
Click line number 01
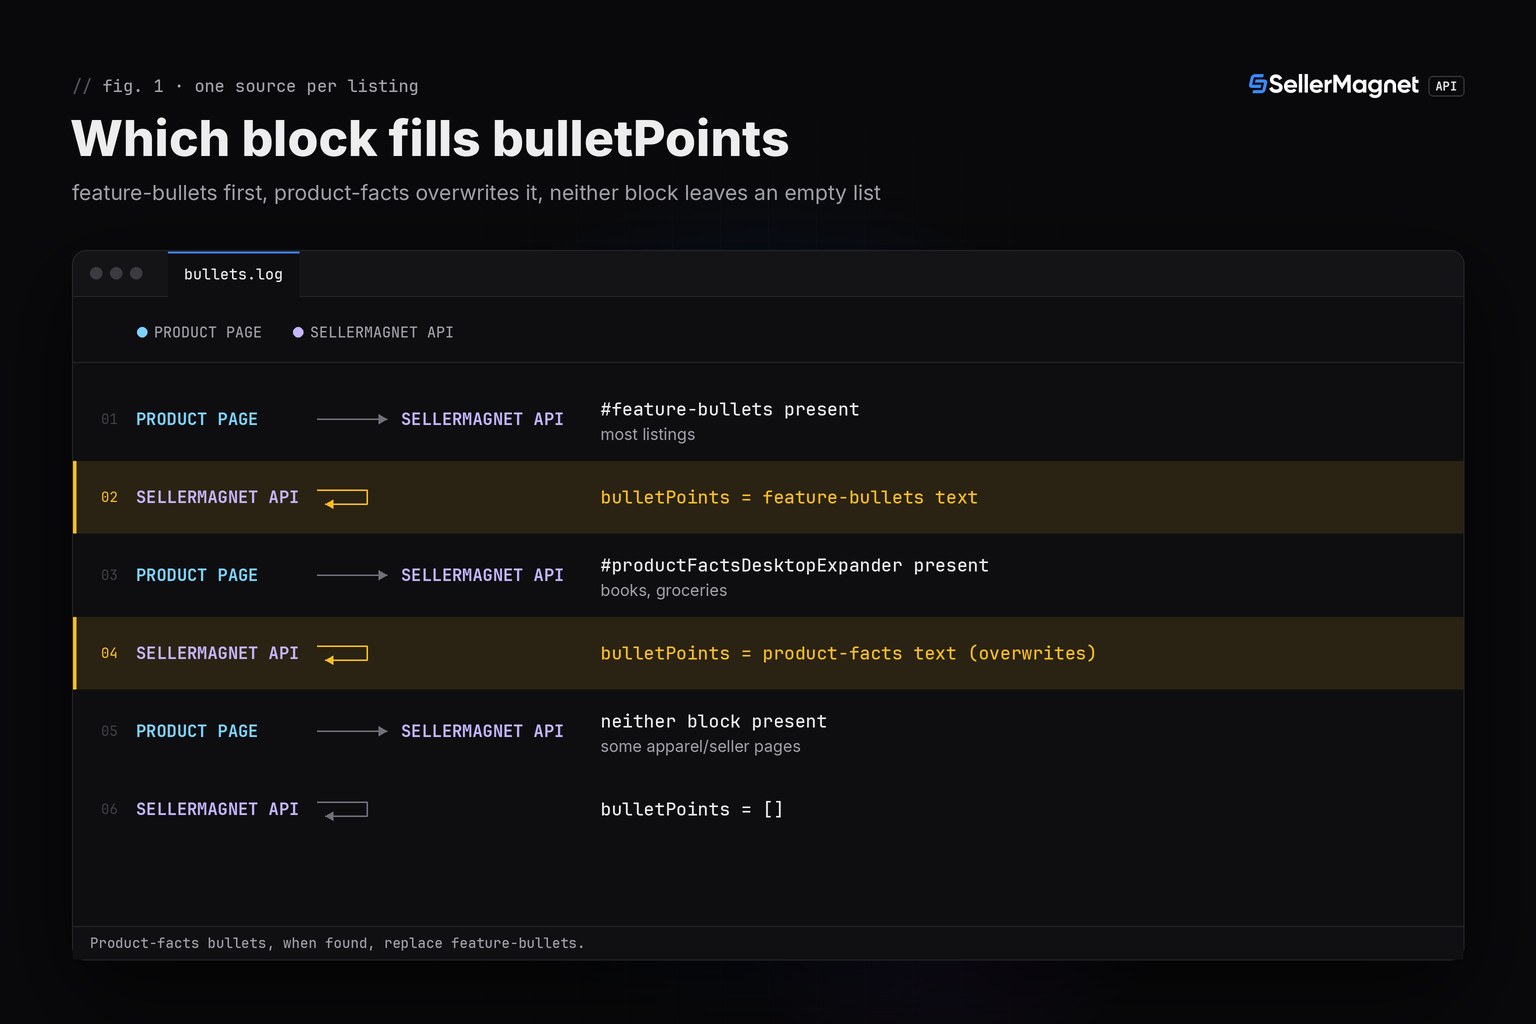coord(109,419)
